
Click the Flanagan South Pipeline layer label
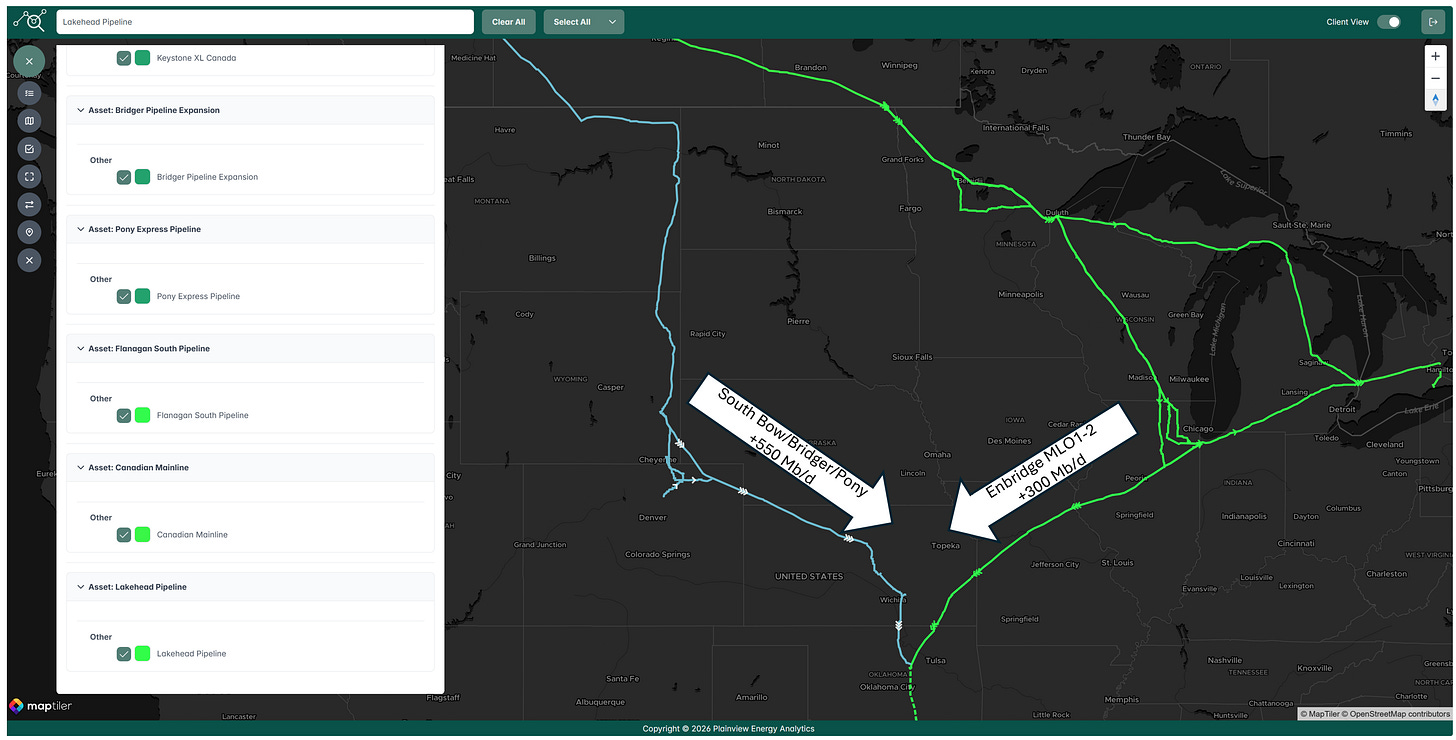[203, 415]
